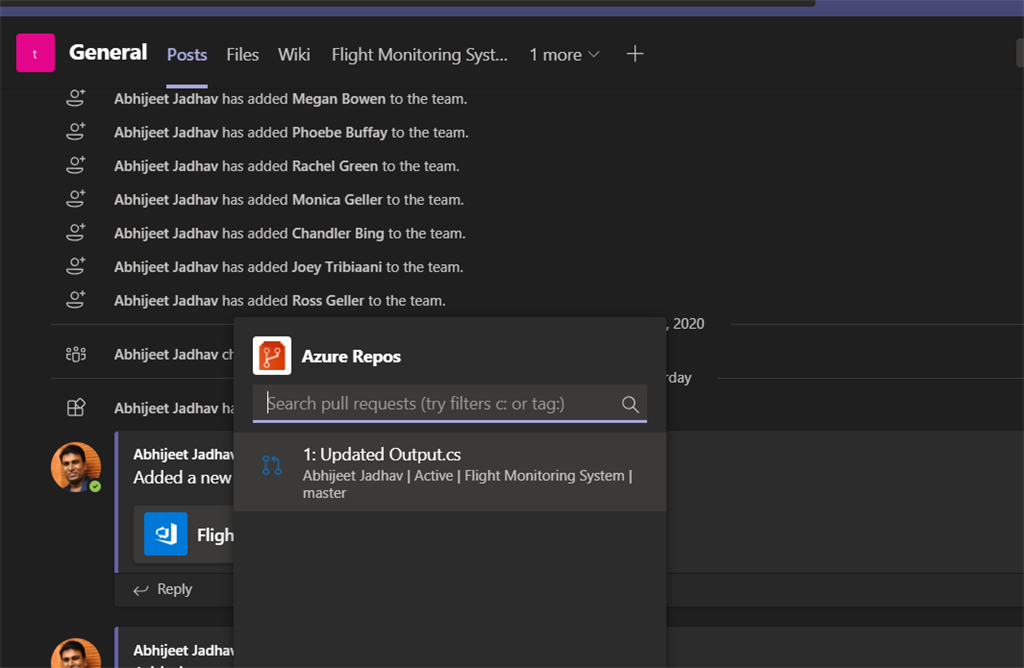
Task: Click the channel settings changed icon
Action: [75, 354]
